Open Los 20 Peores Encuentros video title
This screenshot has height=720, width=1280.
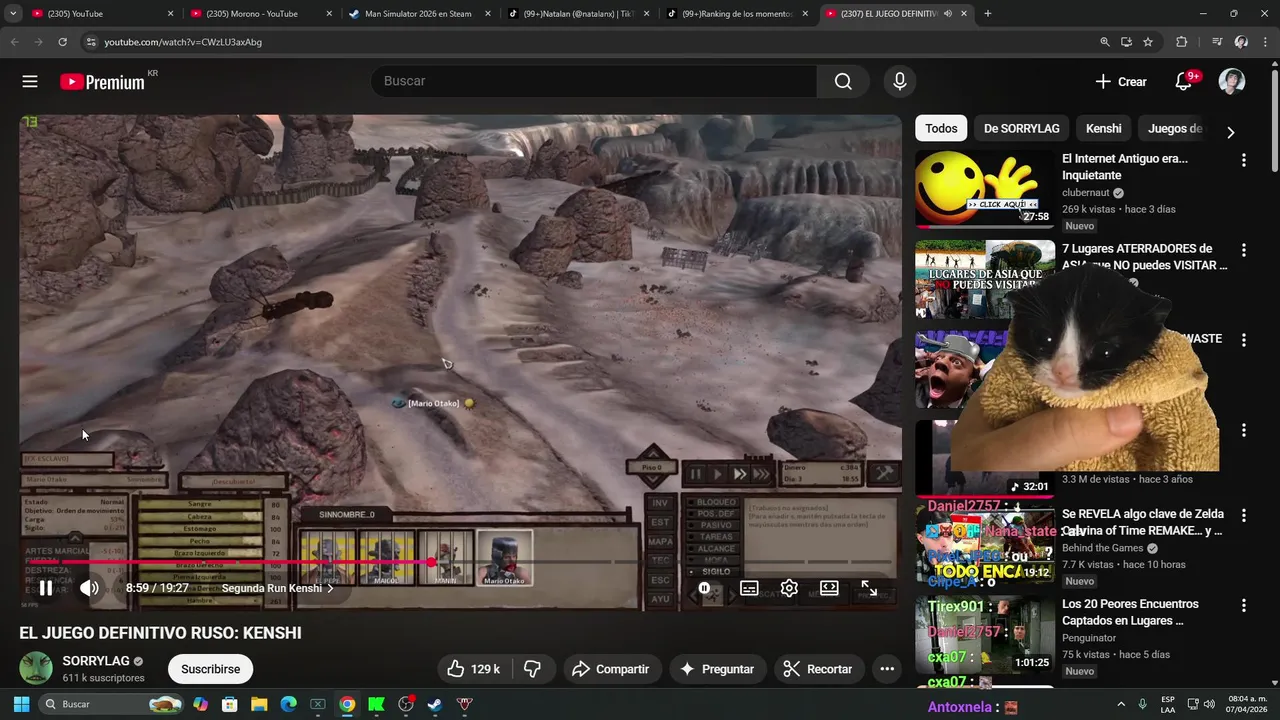click(x=1130, y=612)
